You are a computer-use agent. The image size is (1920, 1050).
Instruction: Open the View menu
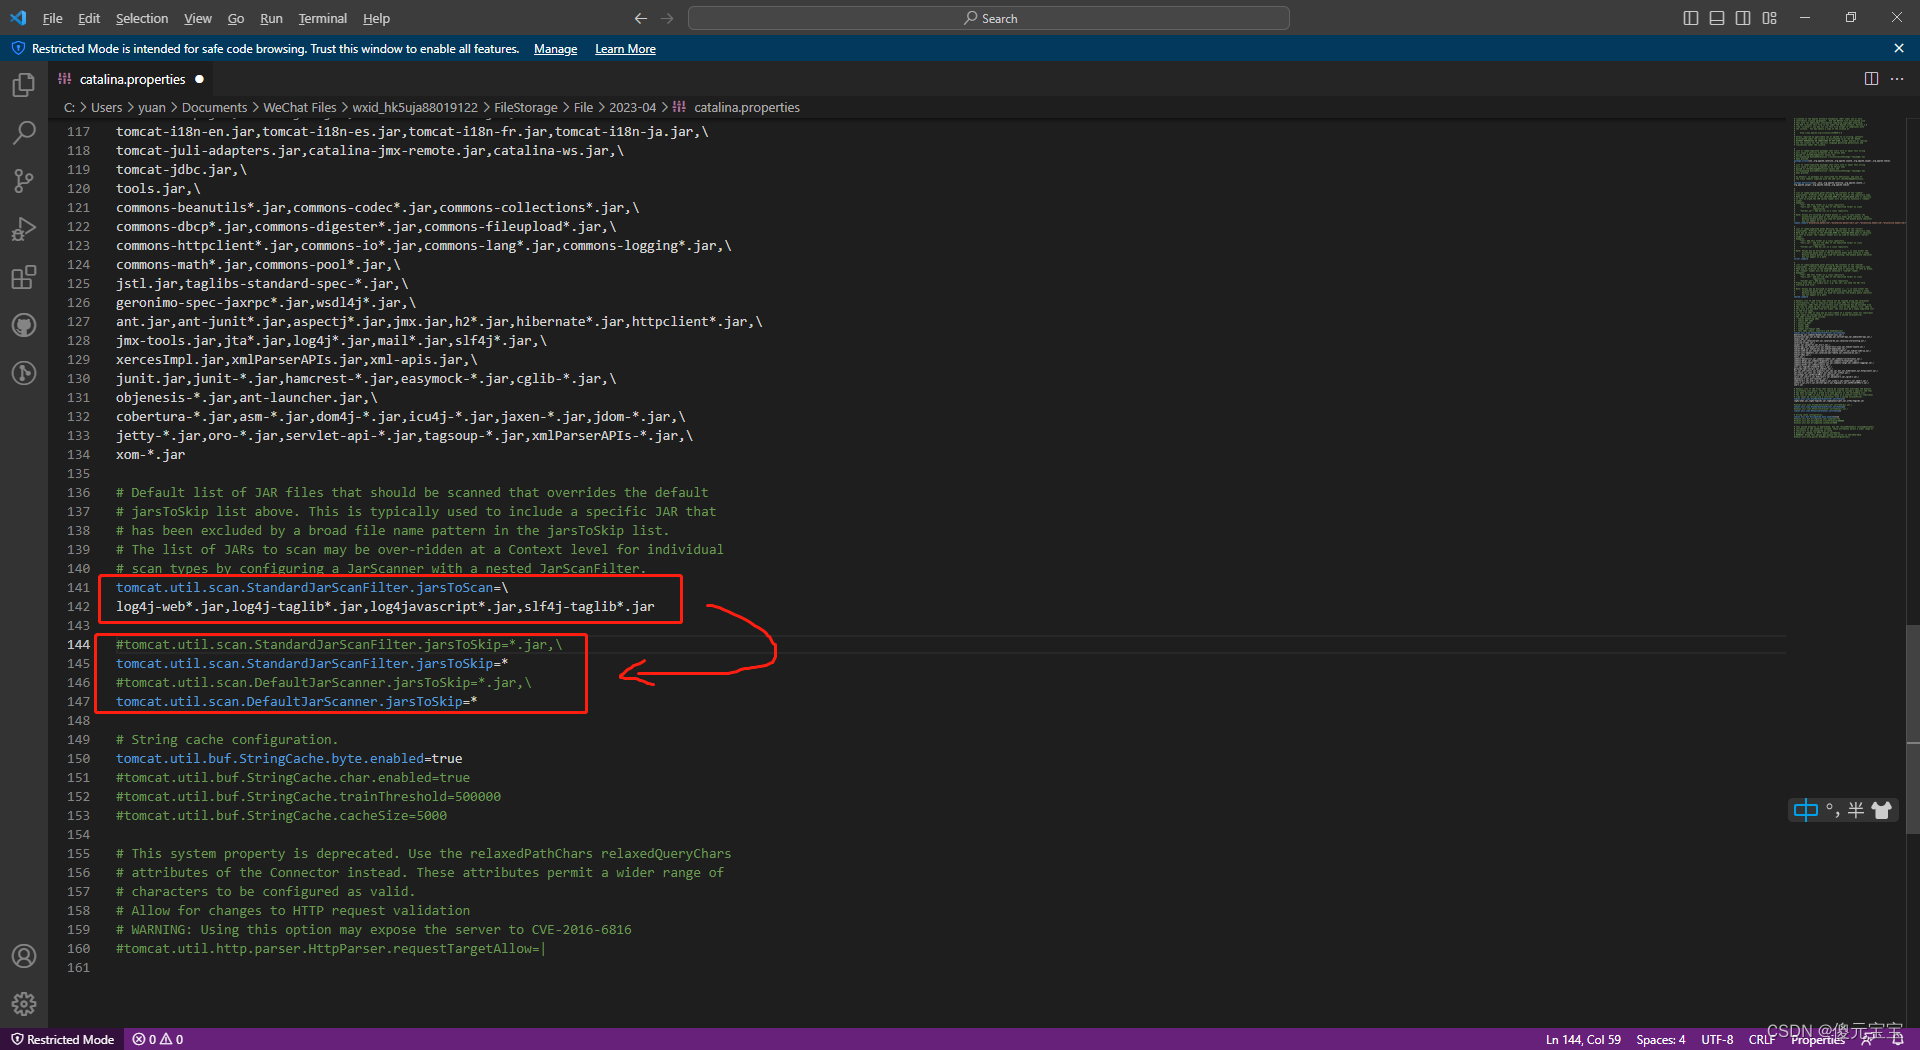[198, 18]
